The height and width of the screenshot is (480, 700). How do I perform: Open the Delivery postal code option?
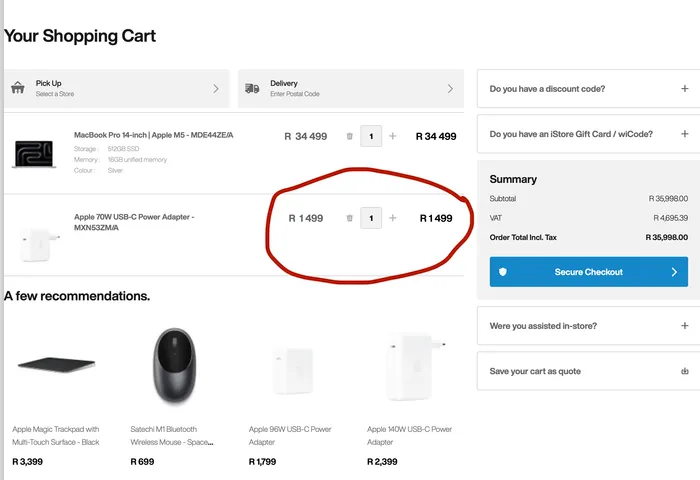[x=350, y=88]
